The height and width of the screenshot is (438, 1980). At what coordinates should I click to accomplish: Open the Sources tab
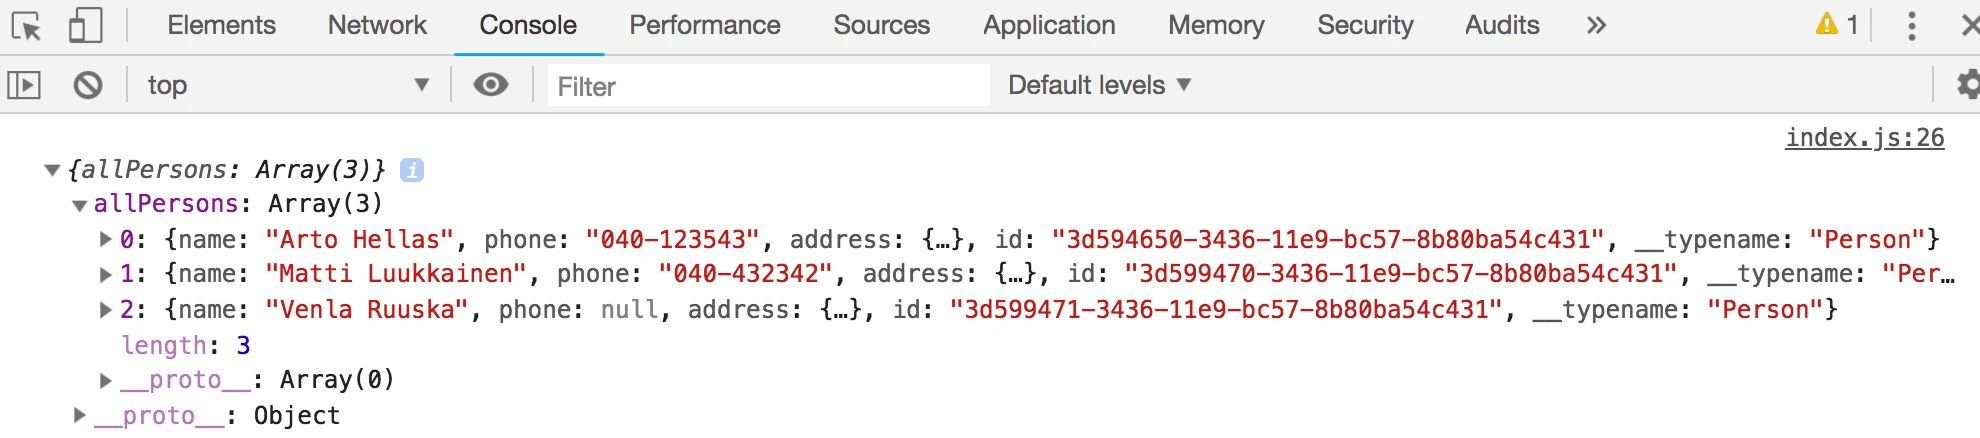click(882, 25)
